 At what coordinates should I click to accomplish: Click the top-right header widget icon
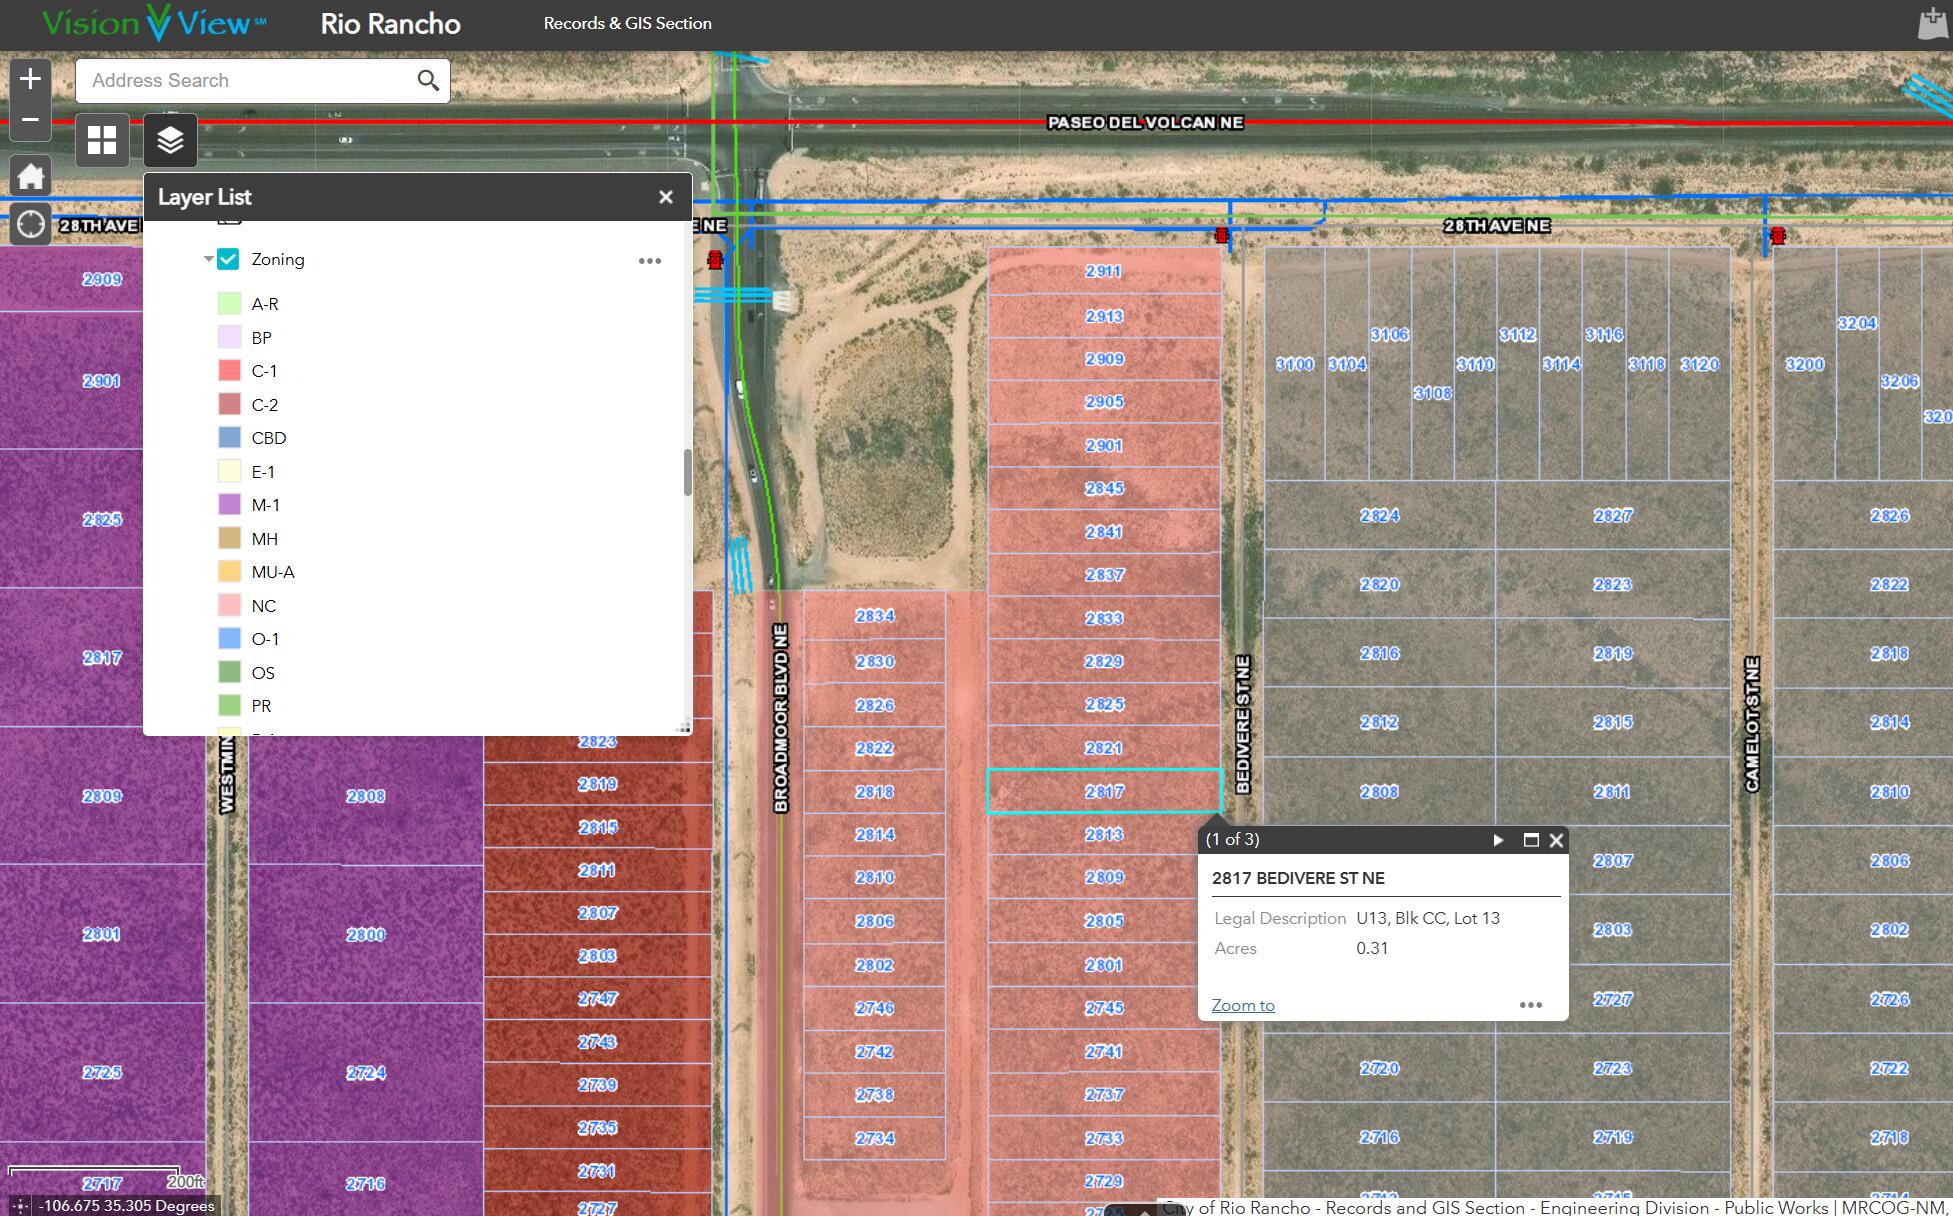(x=1933, y=23)
